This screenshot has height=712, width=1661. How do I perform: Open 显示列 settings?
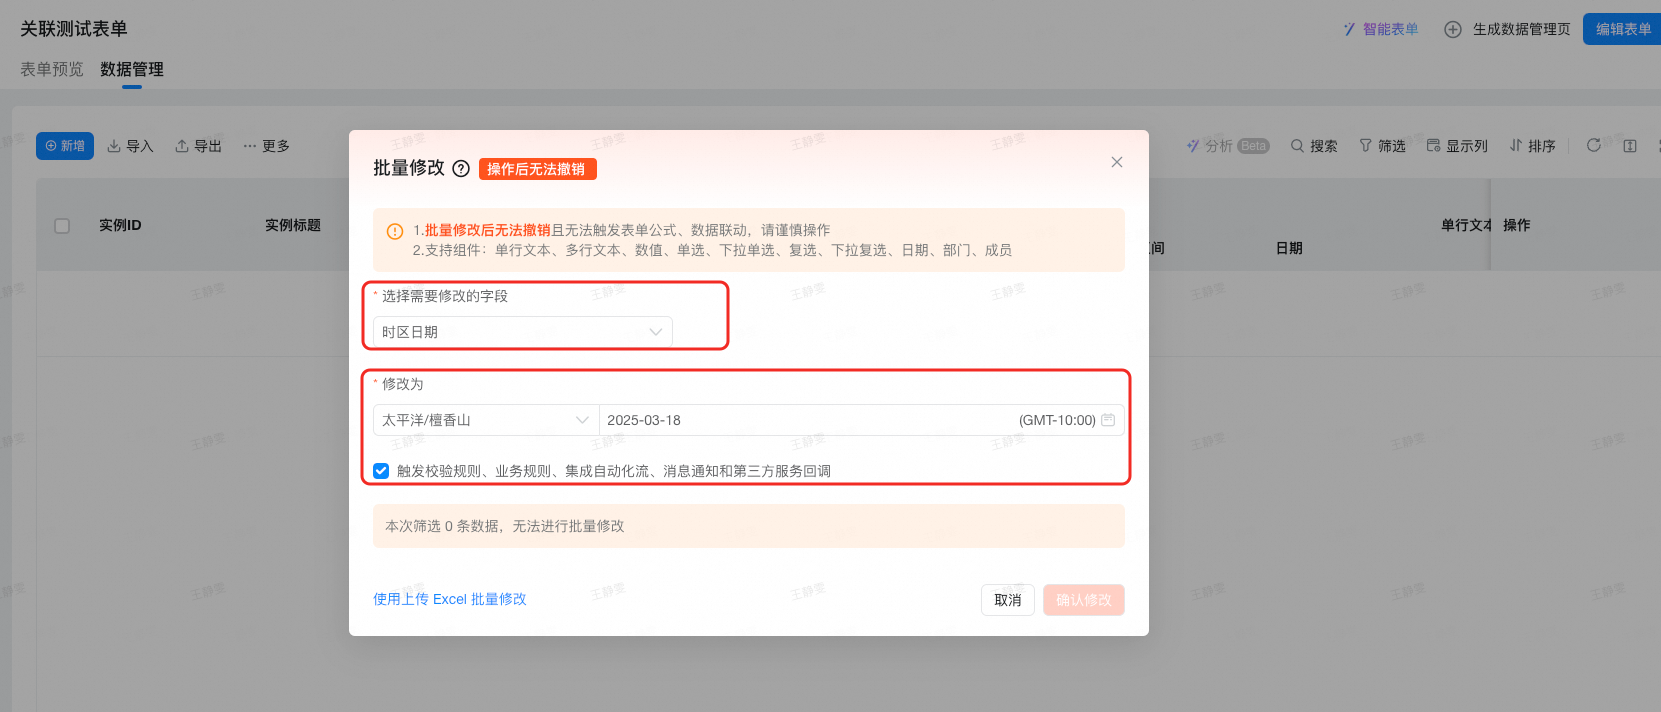1457,146
